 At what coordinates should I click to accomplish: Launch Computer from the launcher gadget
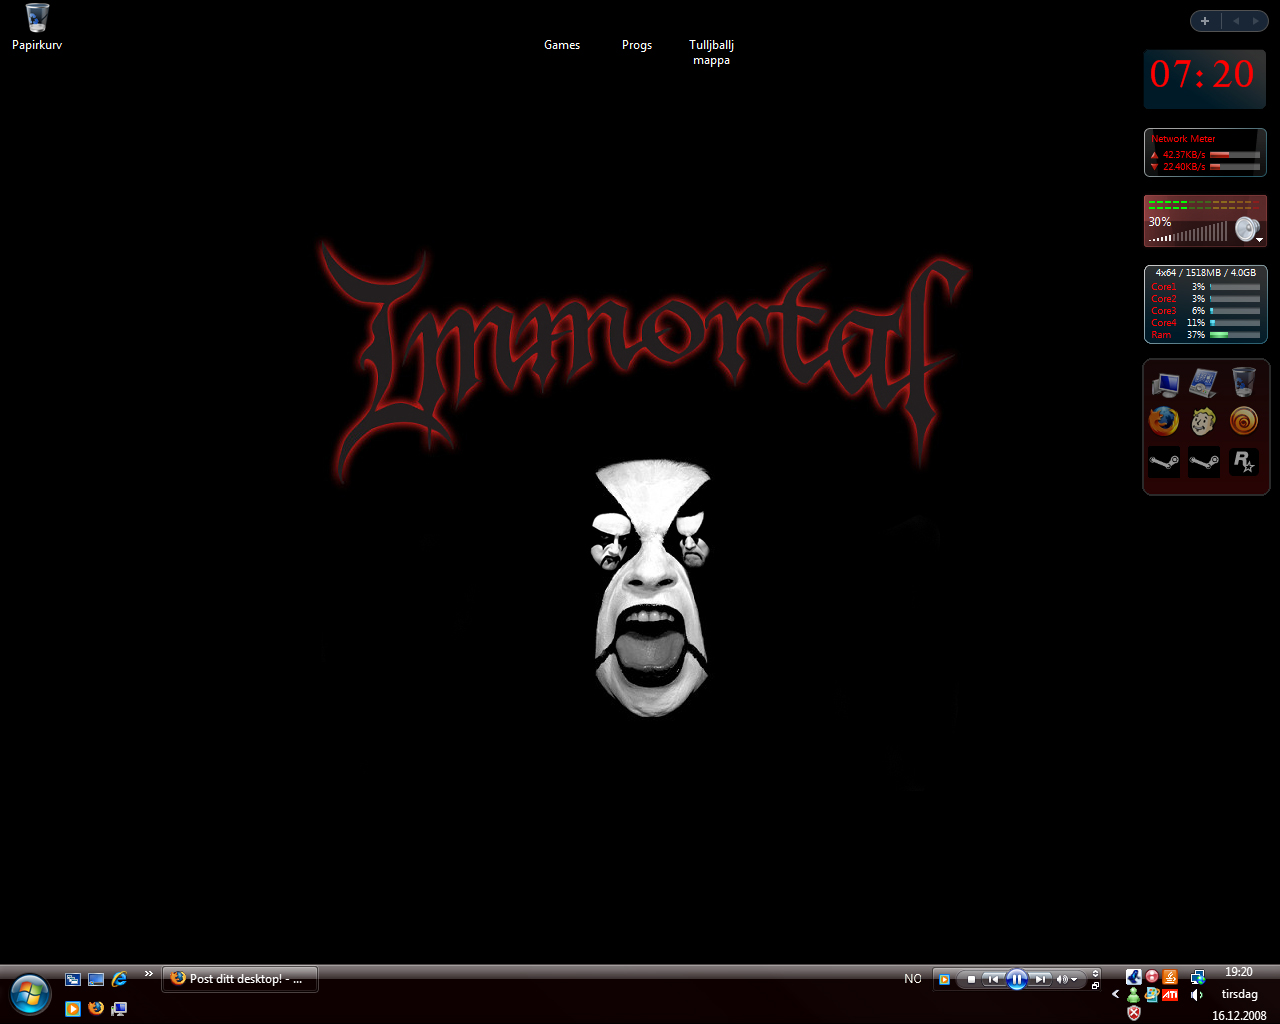[1164, 383]
